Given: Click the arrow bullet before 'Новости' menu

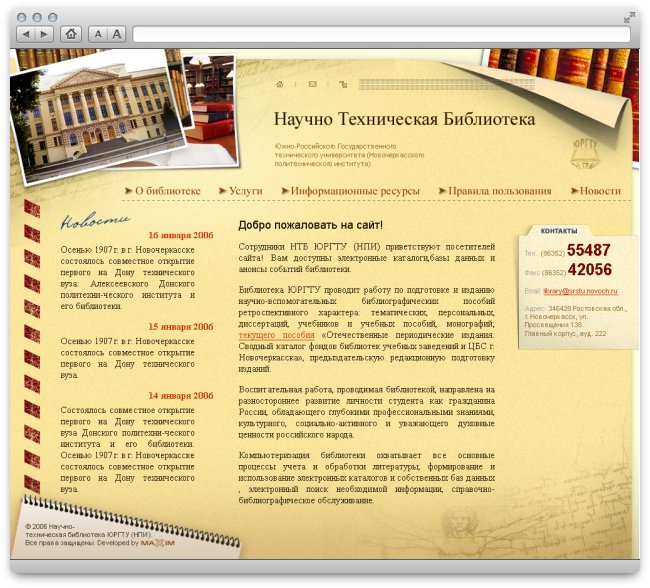Looking at the screenshot, I should (574, 191).
